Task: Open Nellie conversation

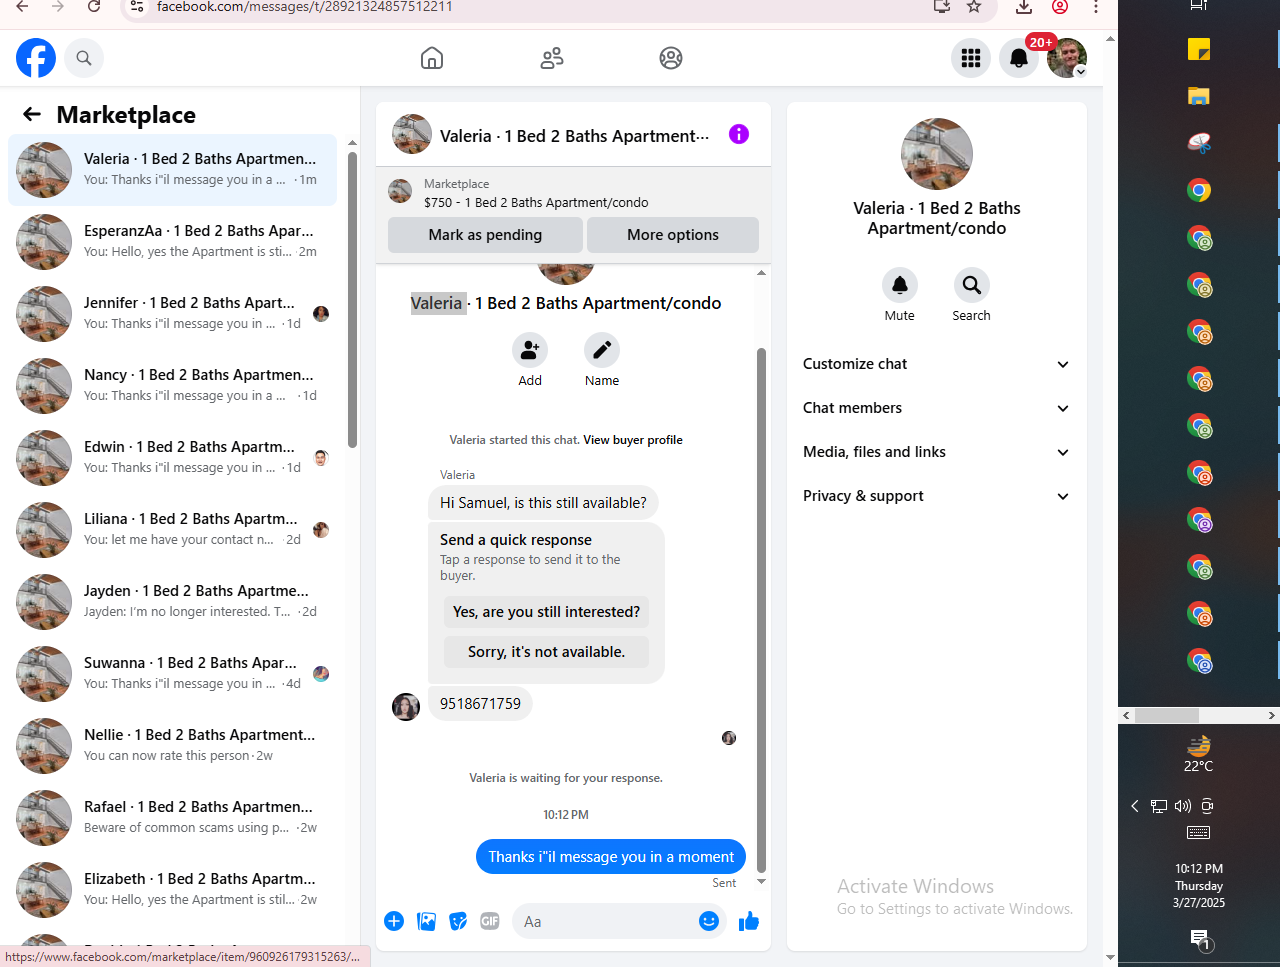Action: pos(172,746)
